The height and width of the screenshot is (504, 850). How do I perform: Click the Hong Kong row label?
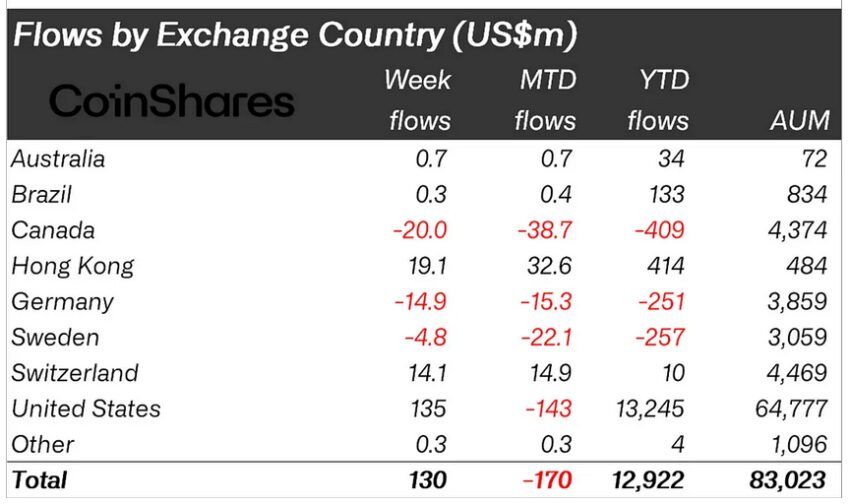click(x=72, y=266)
